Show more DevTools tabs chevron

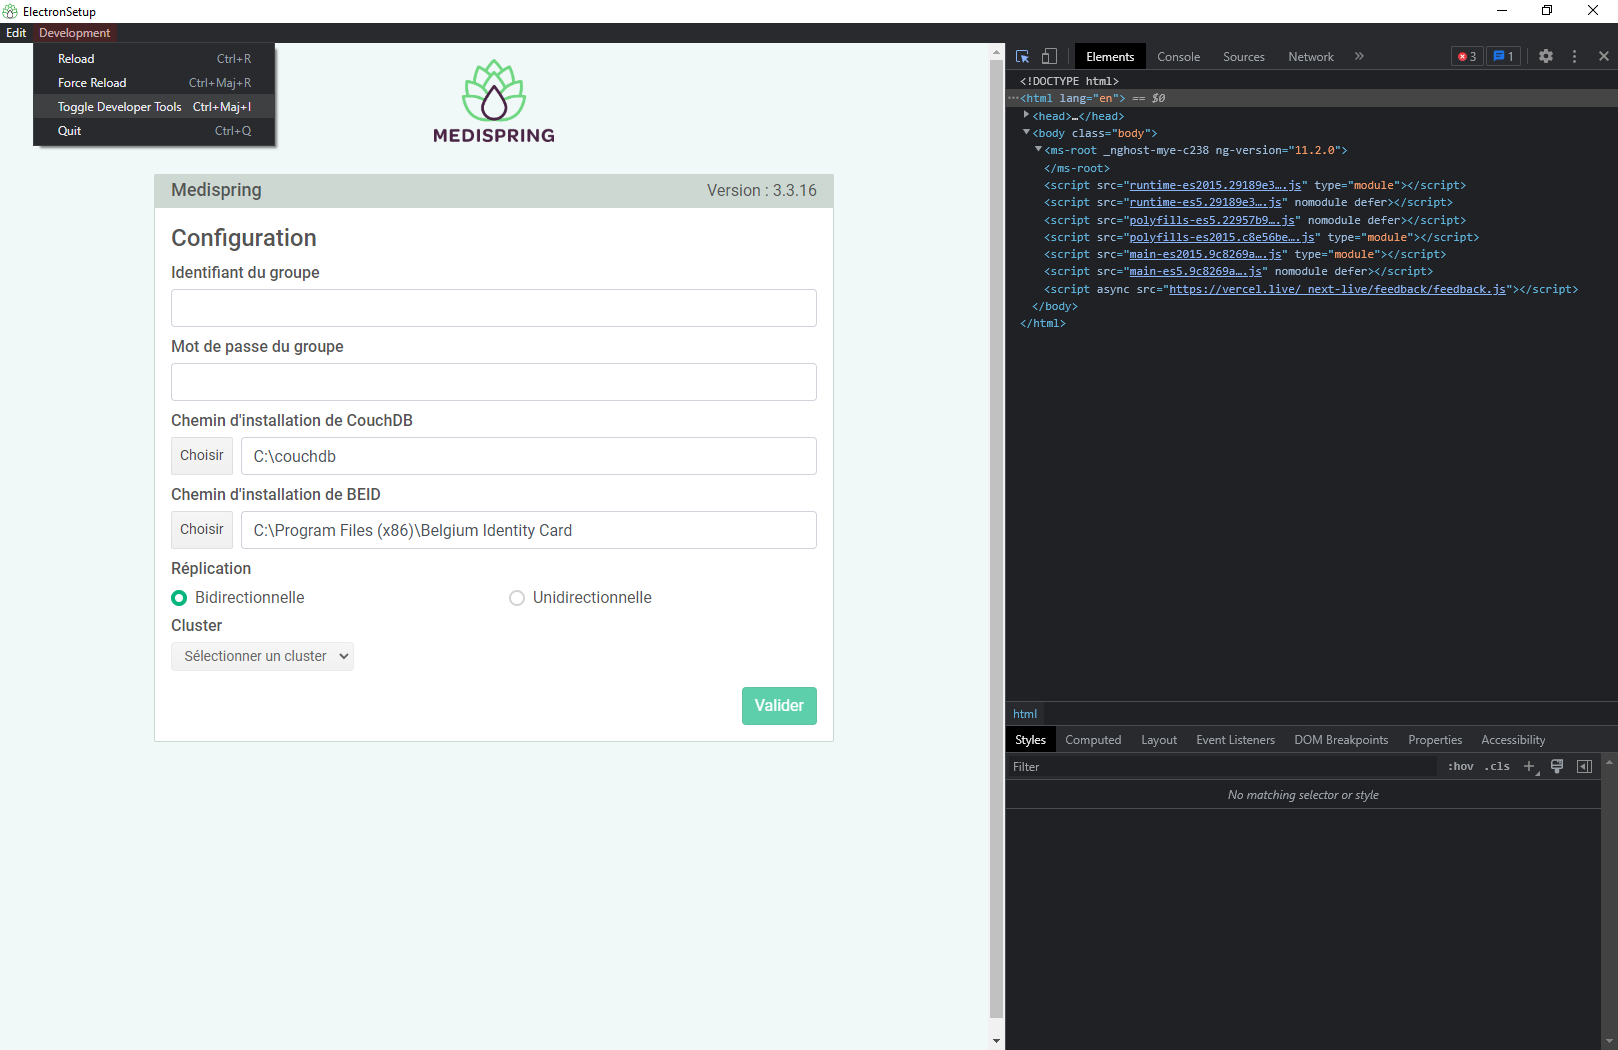(1359, 56)
